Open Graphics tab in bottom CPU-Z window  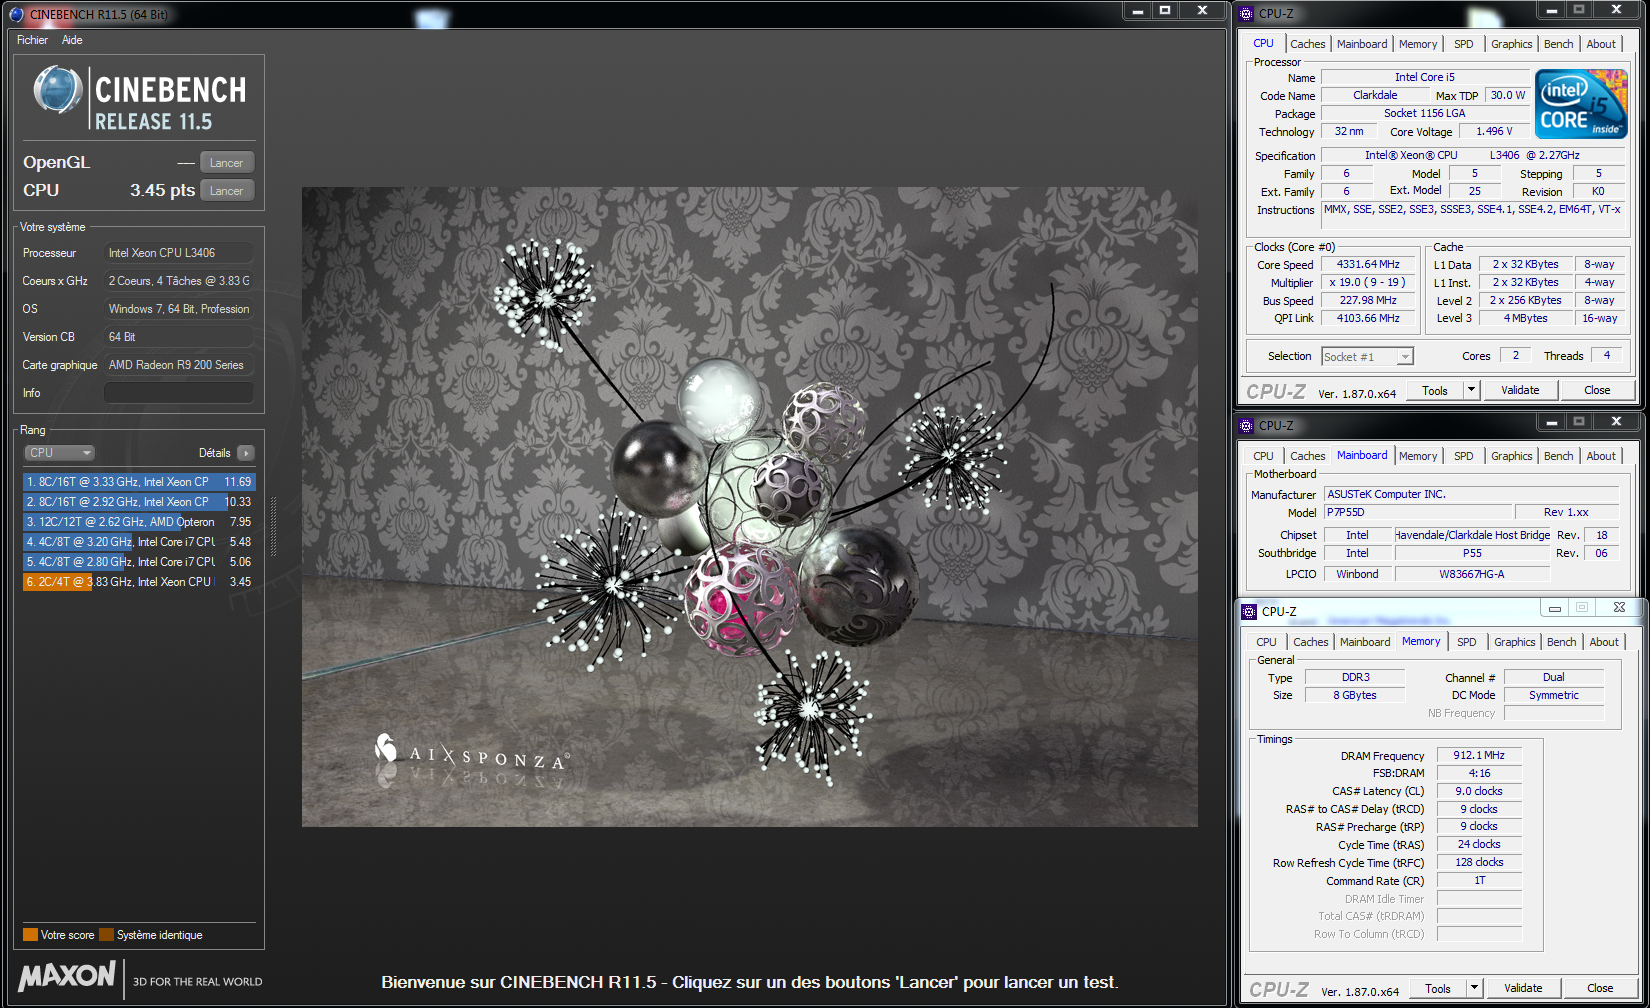[x=1514, y=642]
